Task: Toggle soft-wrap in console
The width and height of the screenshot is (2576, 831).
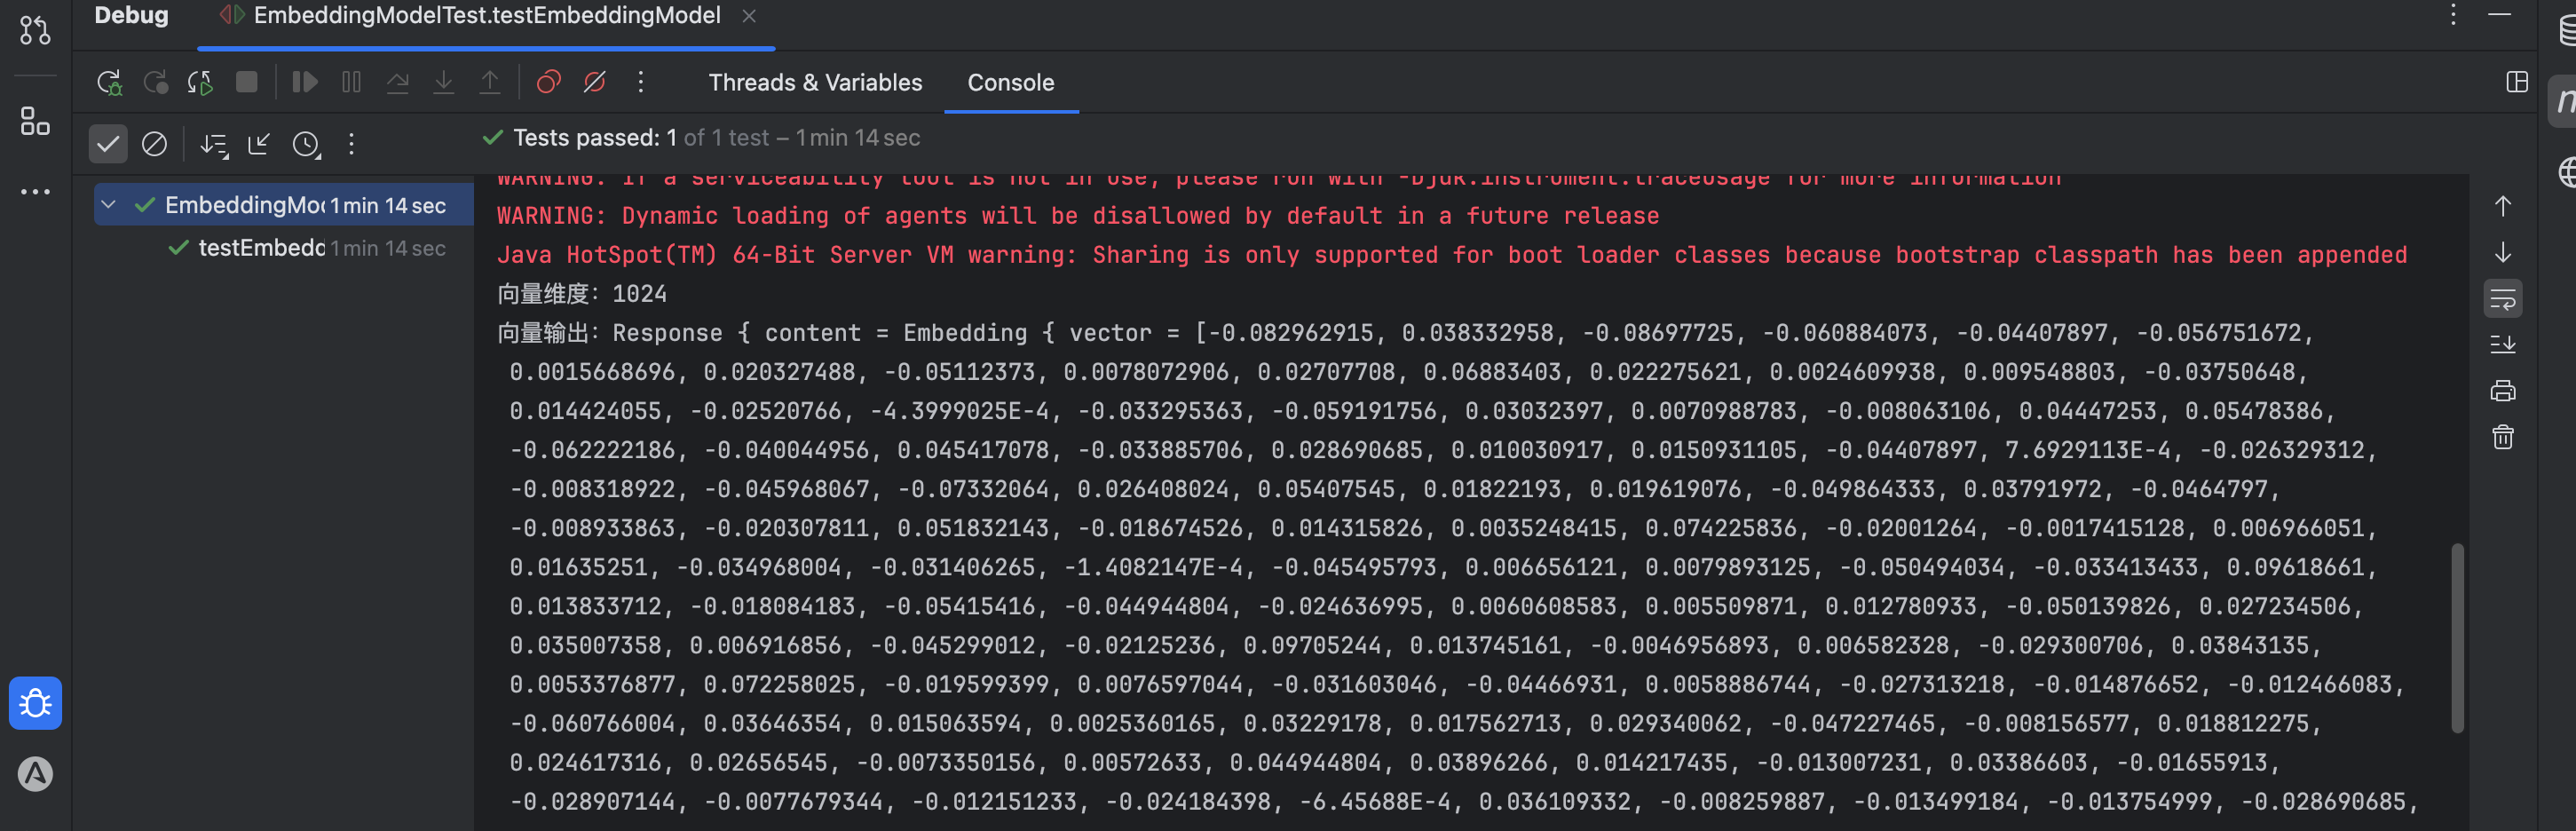Action: (x=2502, y=298)
